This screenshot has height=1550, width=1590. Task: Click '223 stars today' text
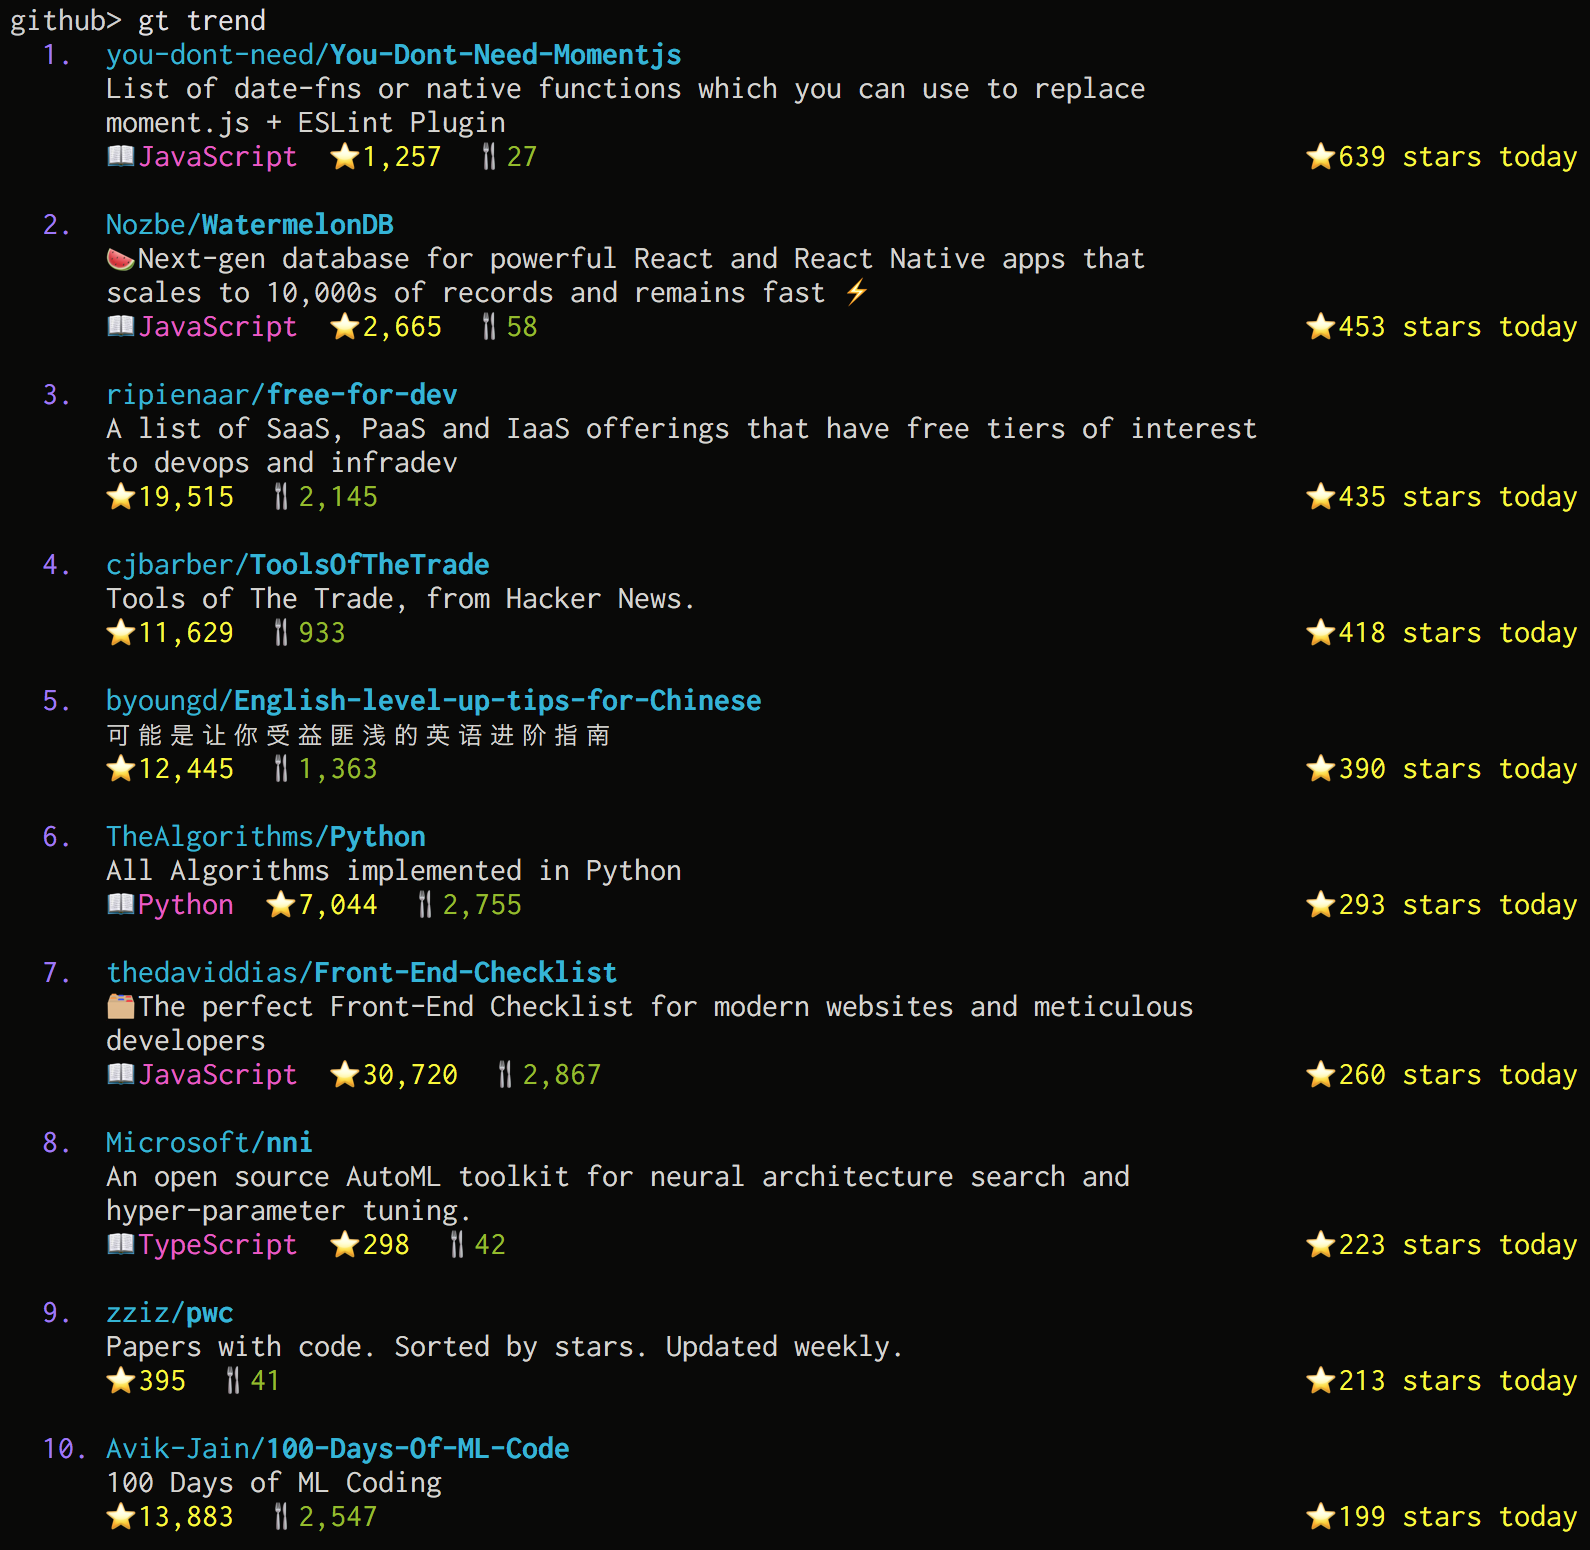1458,1245
